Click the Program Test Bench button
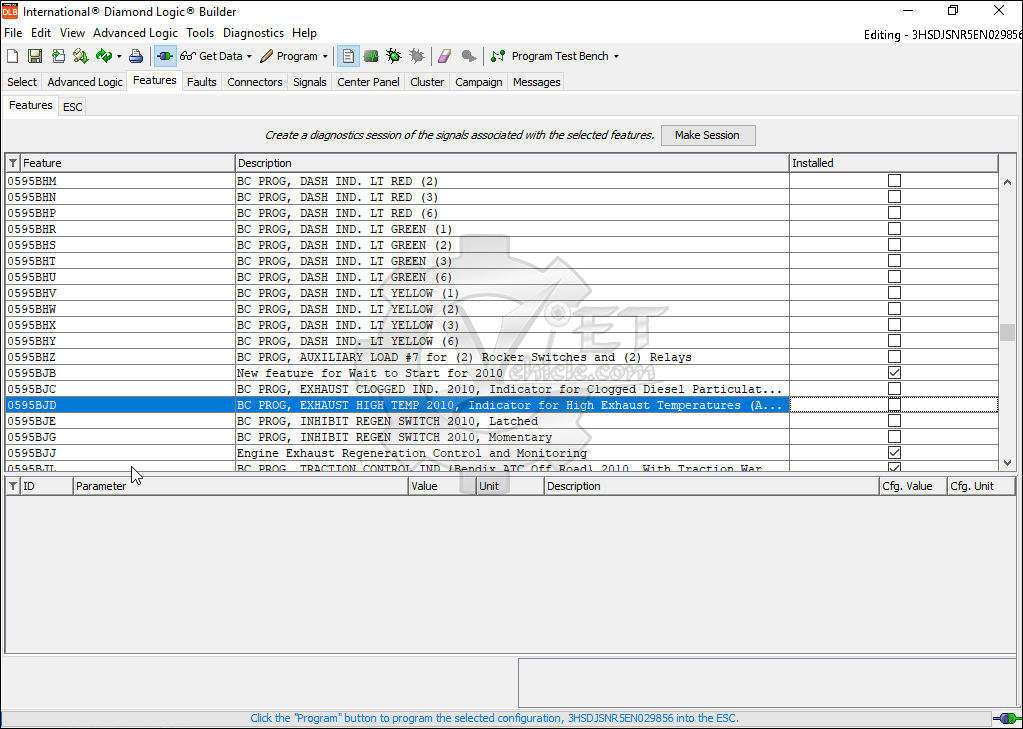1023x729 pixels. point(549,56)
